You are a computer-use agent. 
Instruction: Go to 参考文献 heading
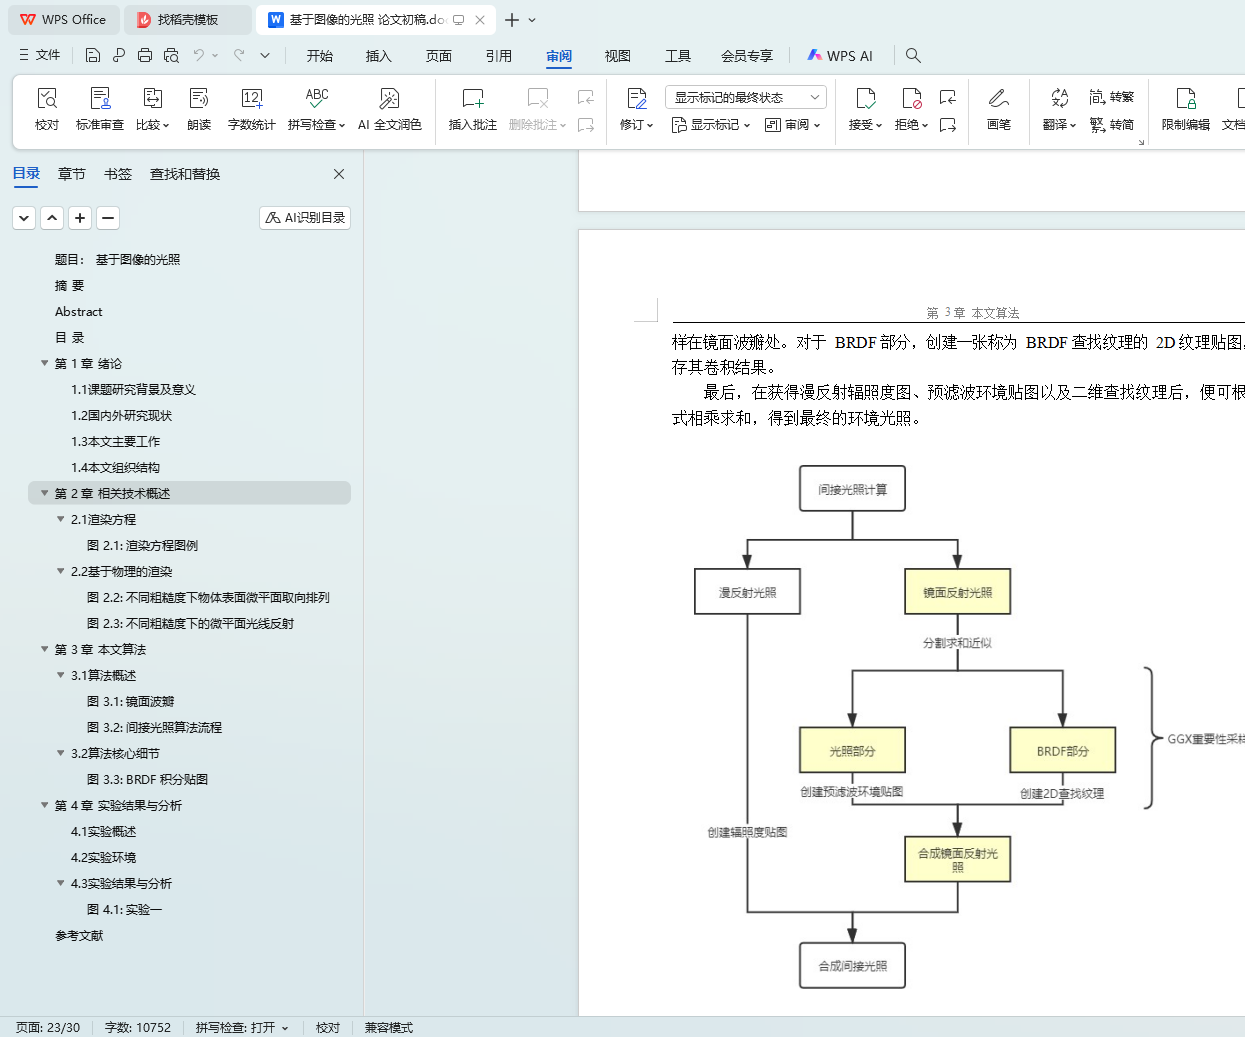coord(79,935)
